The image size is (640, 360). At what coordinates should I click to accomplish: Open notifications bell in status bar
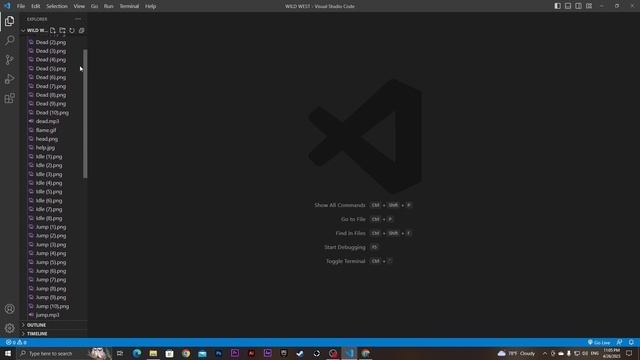click(x=631, y=342)
